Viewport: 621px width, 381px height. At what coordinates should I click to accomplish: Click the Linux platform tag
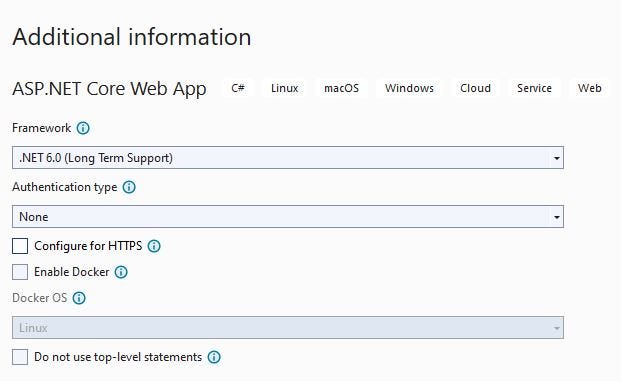(x=284, y=88)
